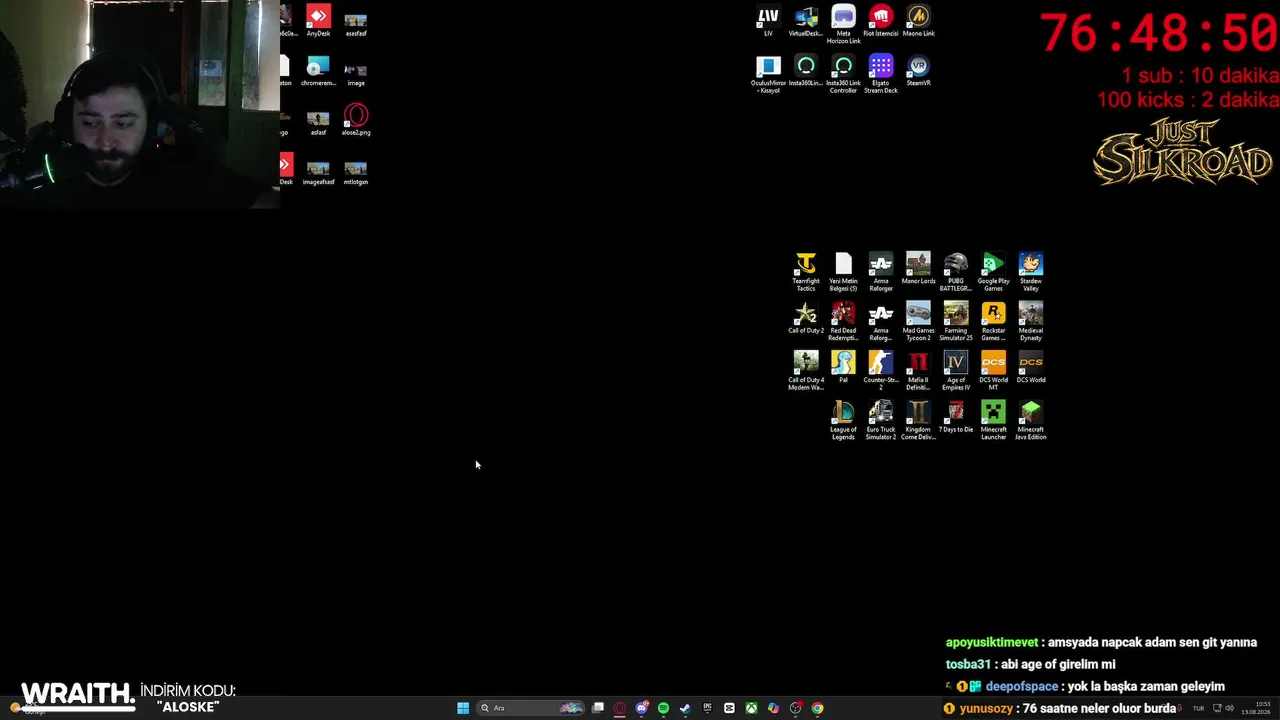Click chat username apoyusiktimevet

(992, 643)
